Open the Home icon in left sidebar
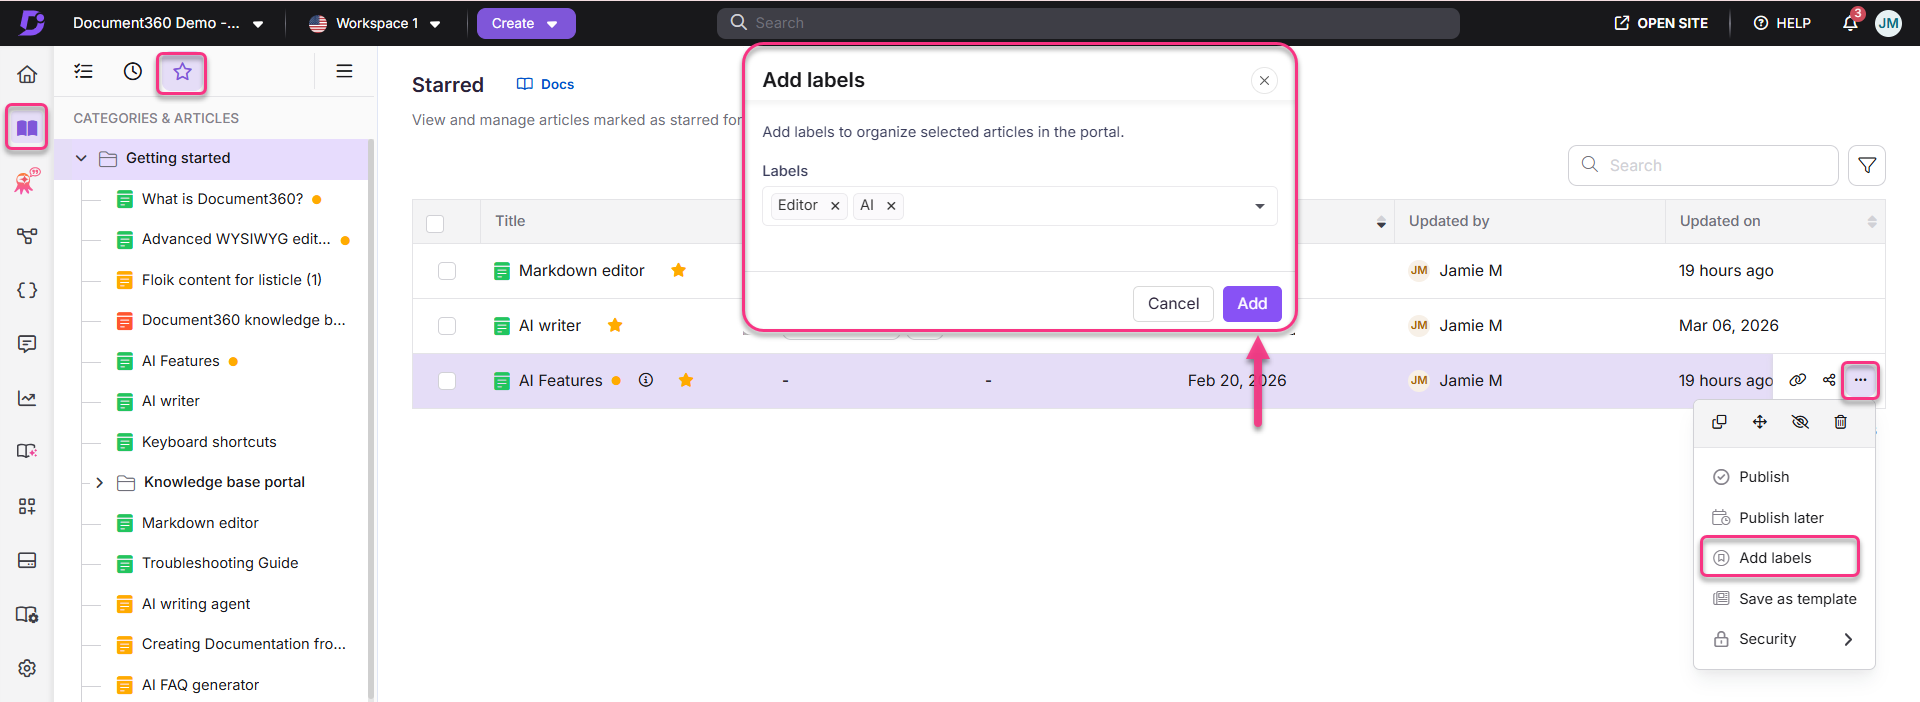The height and width of the screenshot is (702, 1920). (27, 74)
